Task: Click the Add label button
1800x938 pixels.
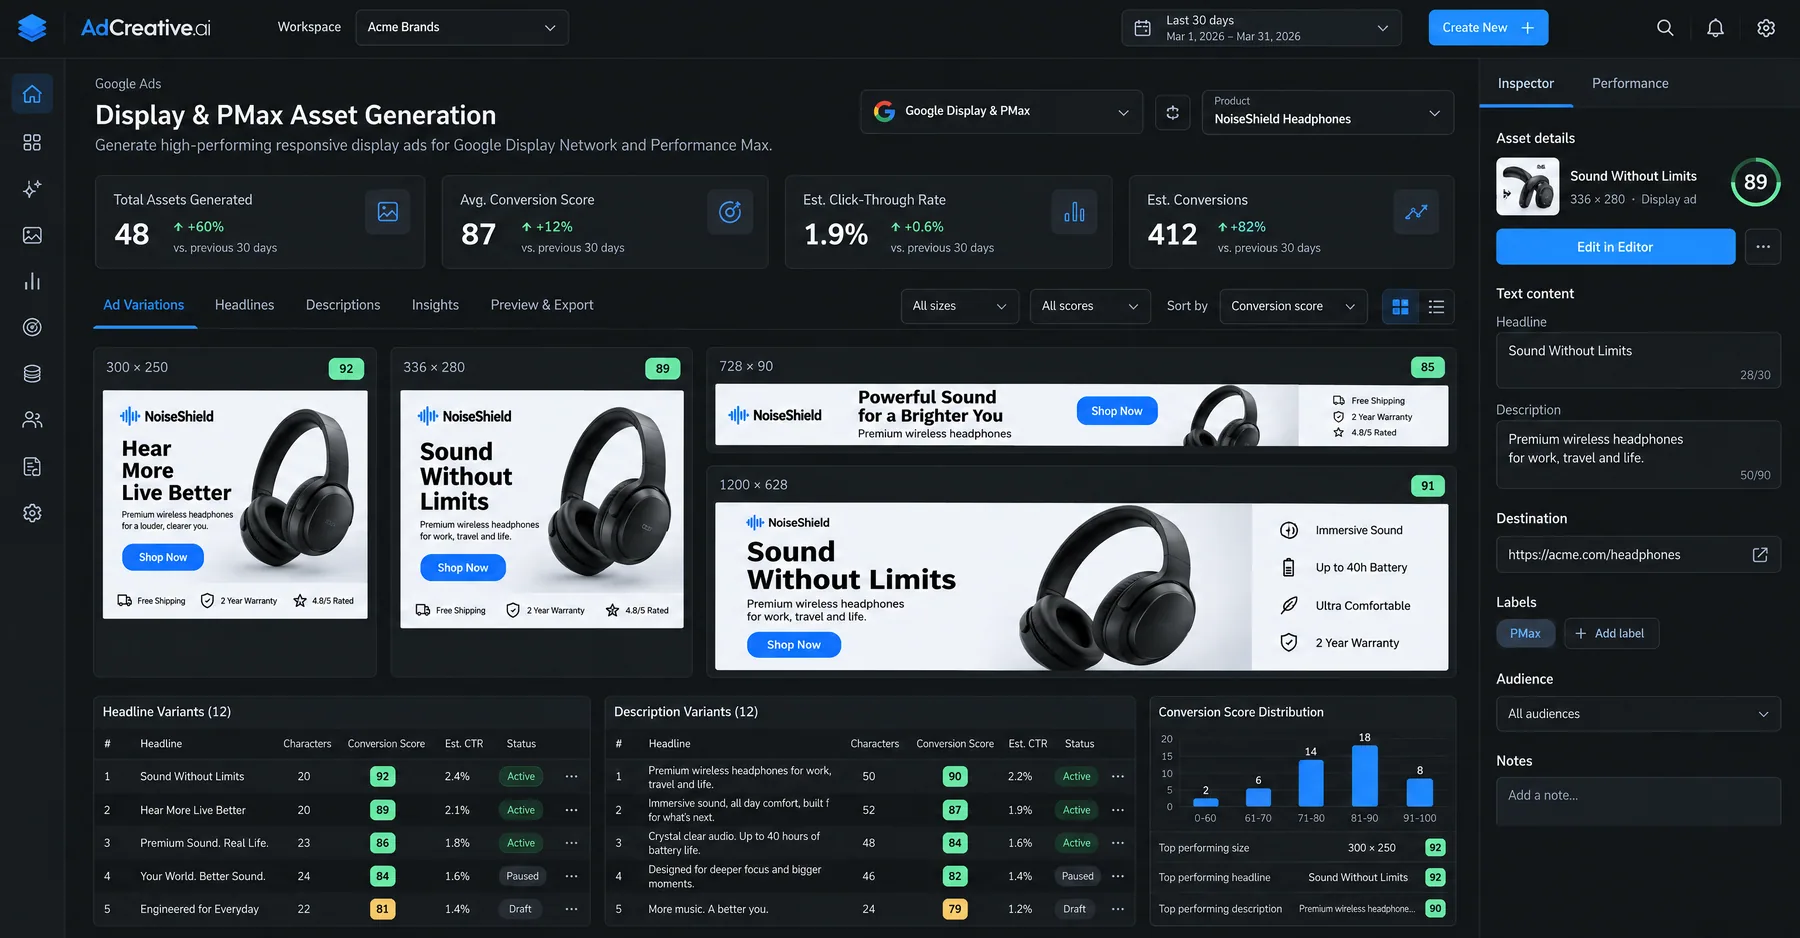Action: click(x=1611, y=634)
